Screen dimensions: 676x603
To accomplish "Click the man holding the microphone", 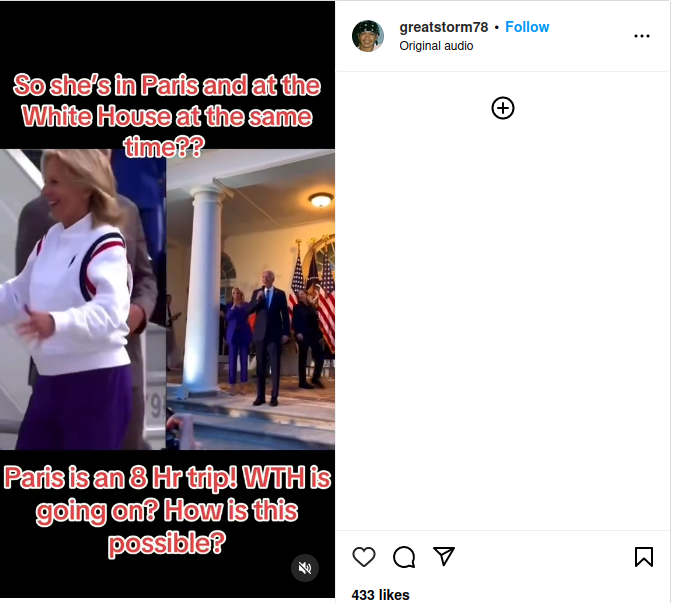I will tap(269, 337).
